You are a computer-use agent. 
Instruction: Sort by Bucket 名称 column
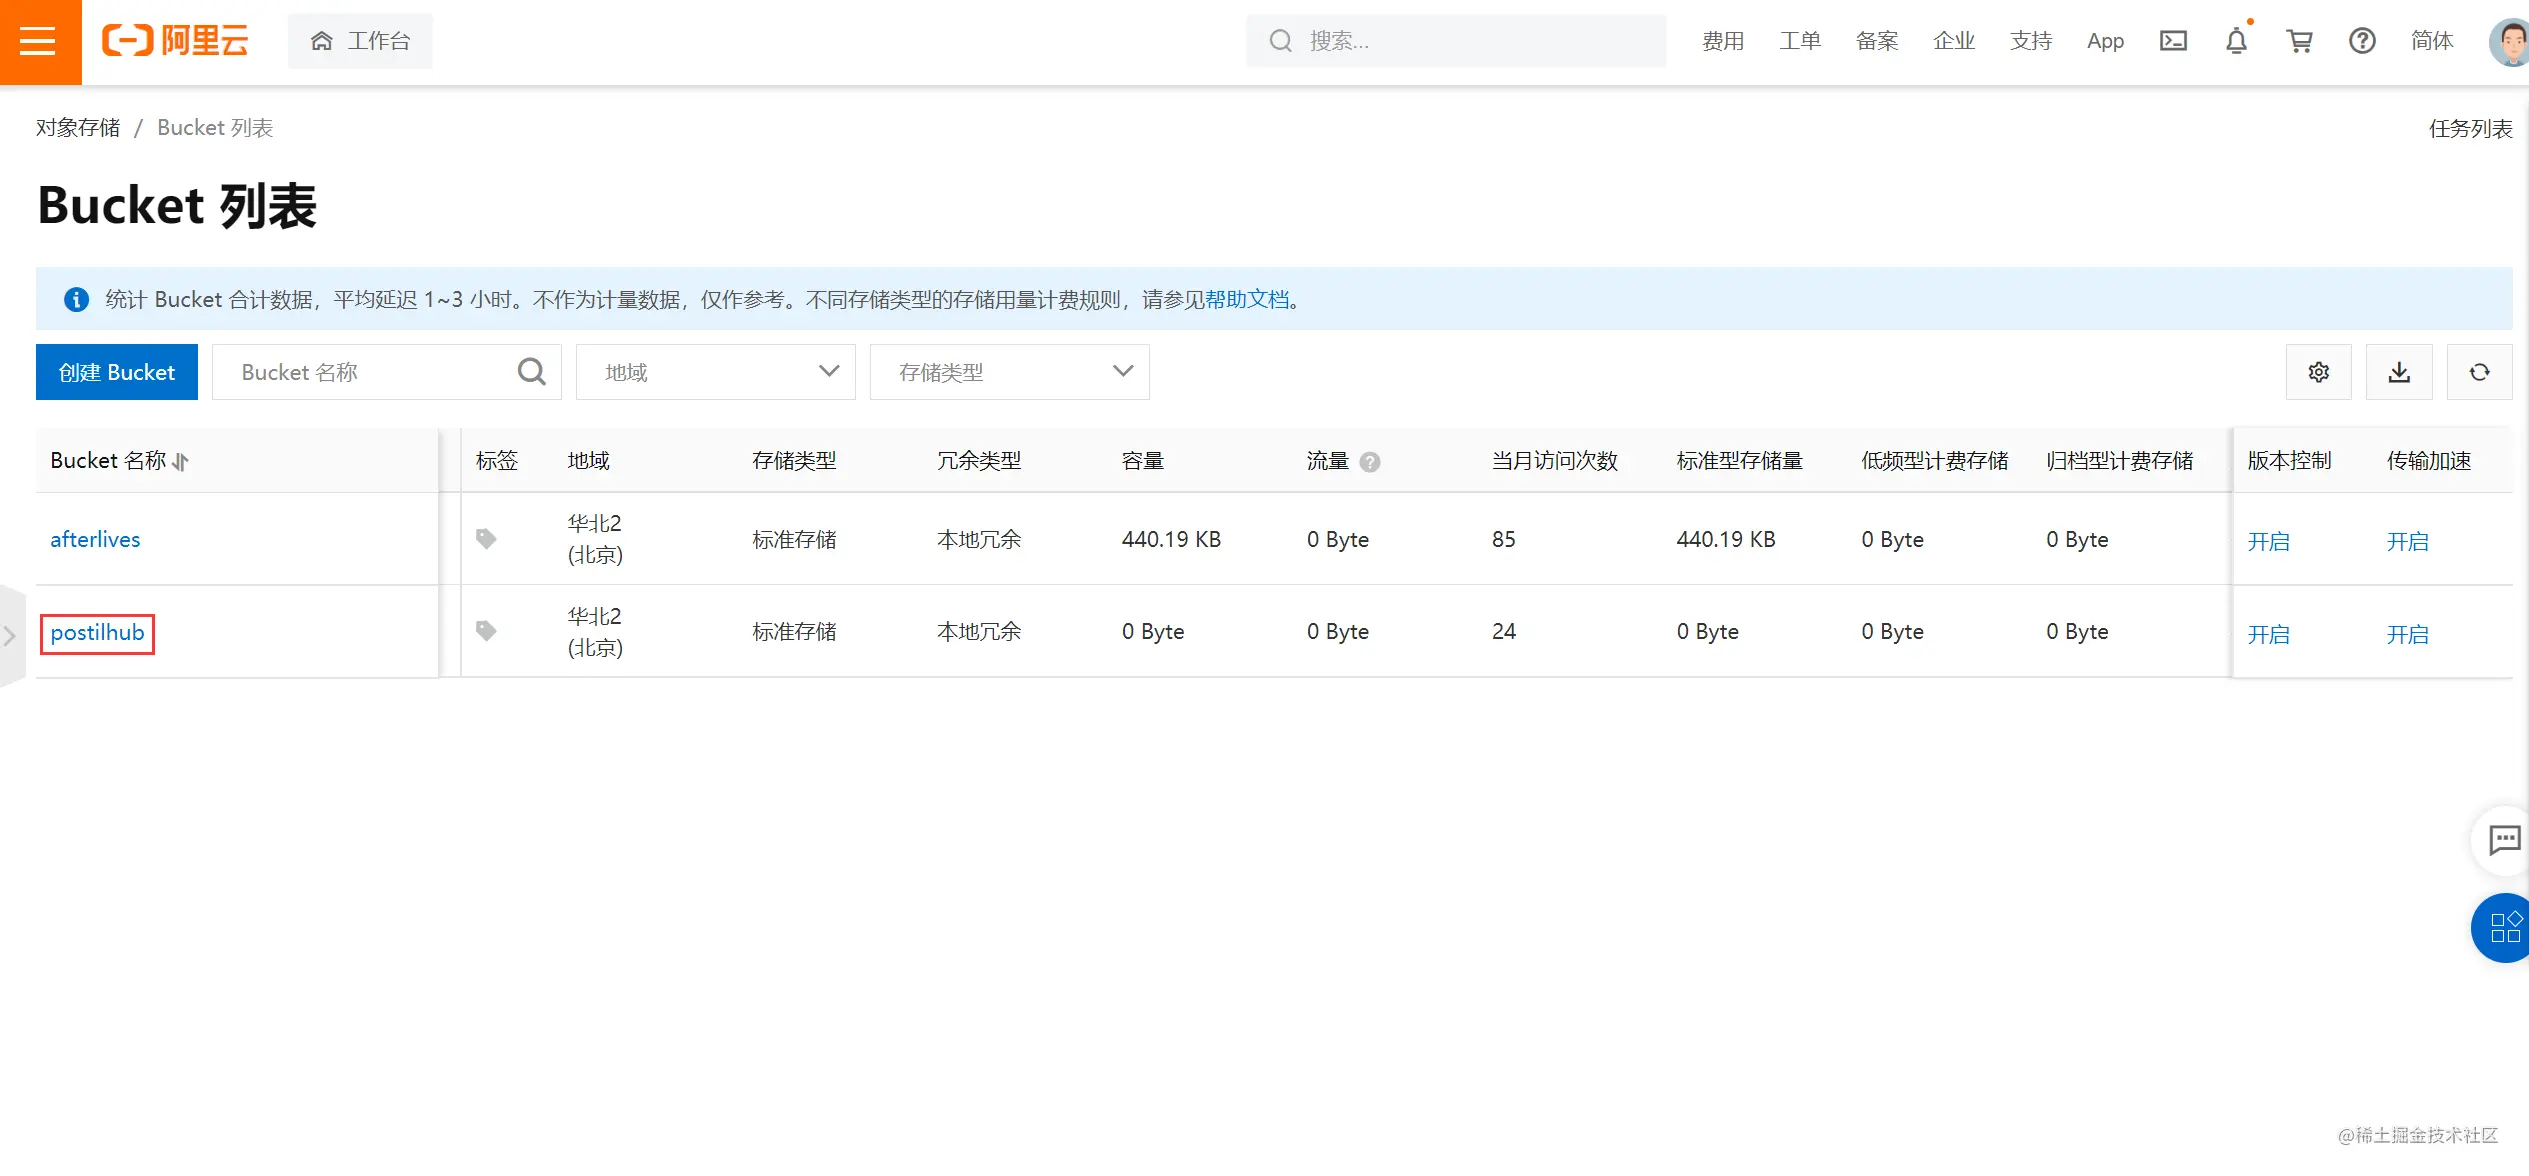[x=181, y=462]
